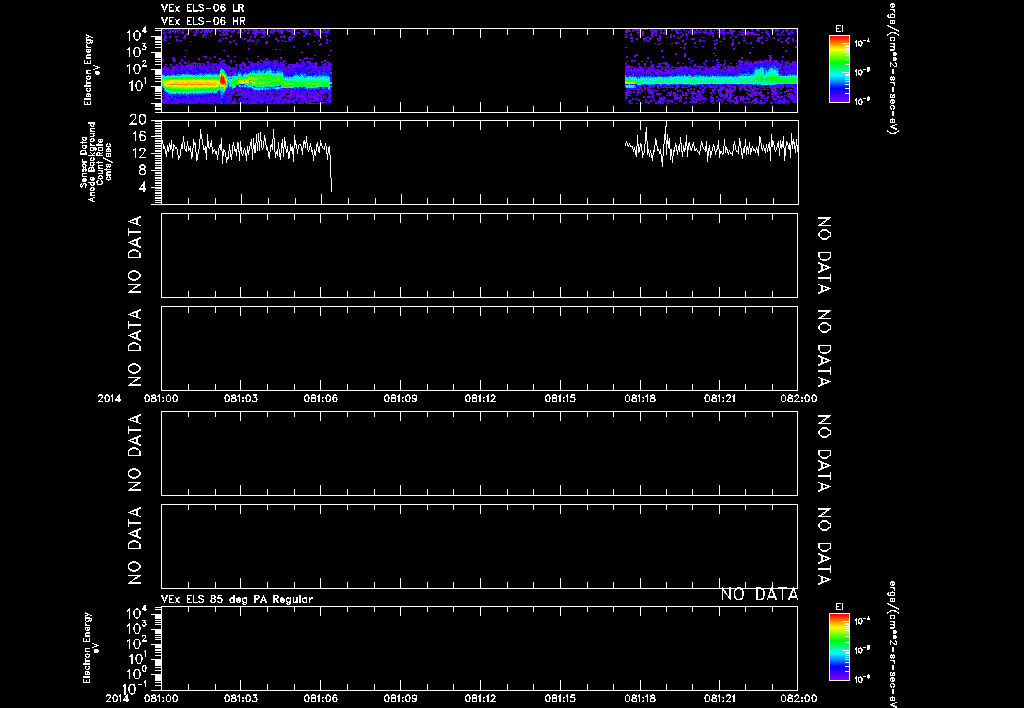Click 081:09 on the middle time axis
The image size is (1024, 708).
click(400, 398)
